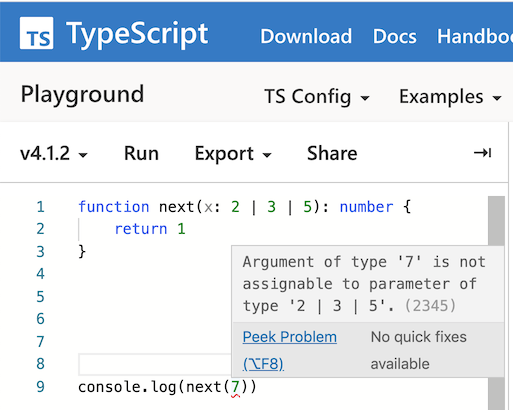Click 'console.log' on line 9
This screenshot has height=410, width=513.
pyautogui.click(x=127, y=387)
